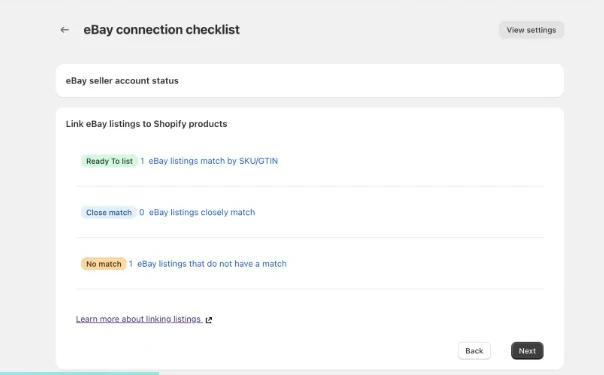Click the count 1 beside No match badge
The width and height of the screenshot is (604, 375).
pyautogui.click(x=131, y=264)
